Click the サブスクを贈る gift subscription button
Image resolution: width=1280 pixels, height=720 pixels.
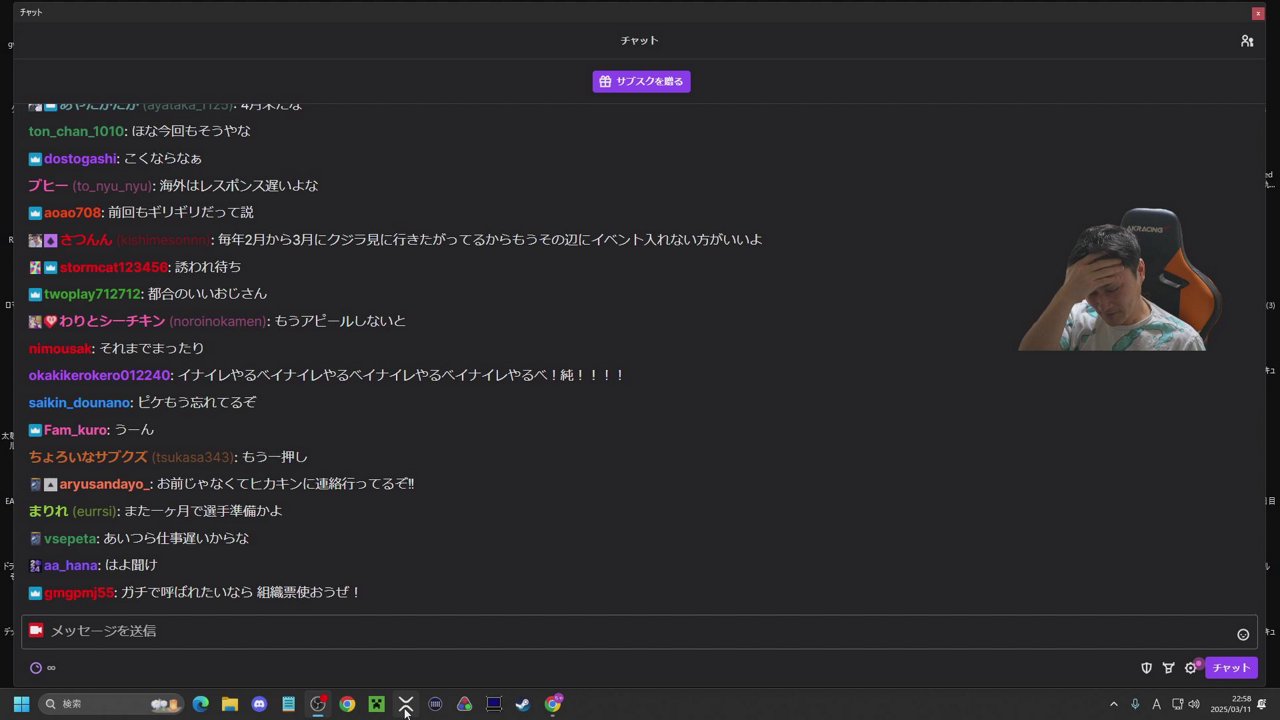641,81
